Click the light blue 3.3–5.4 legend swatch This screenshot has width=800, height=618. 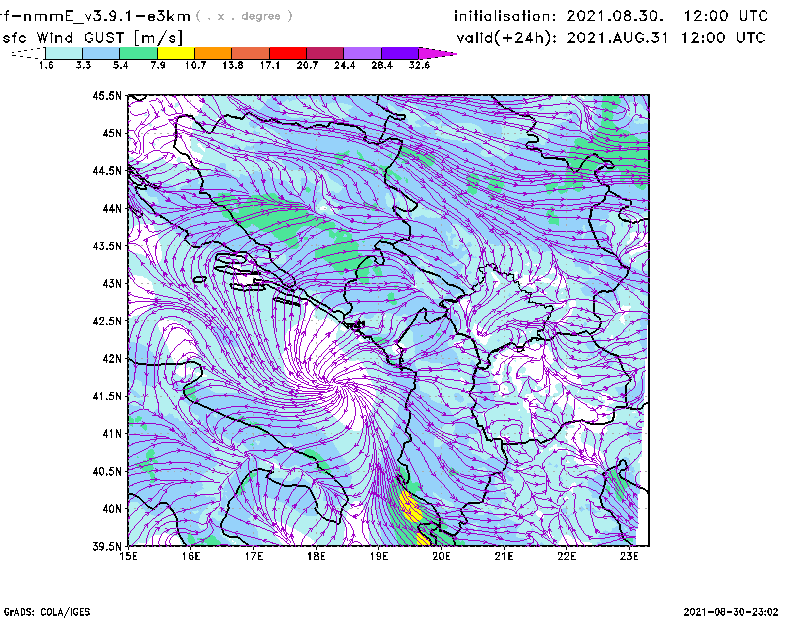point(101,53)
